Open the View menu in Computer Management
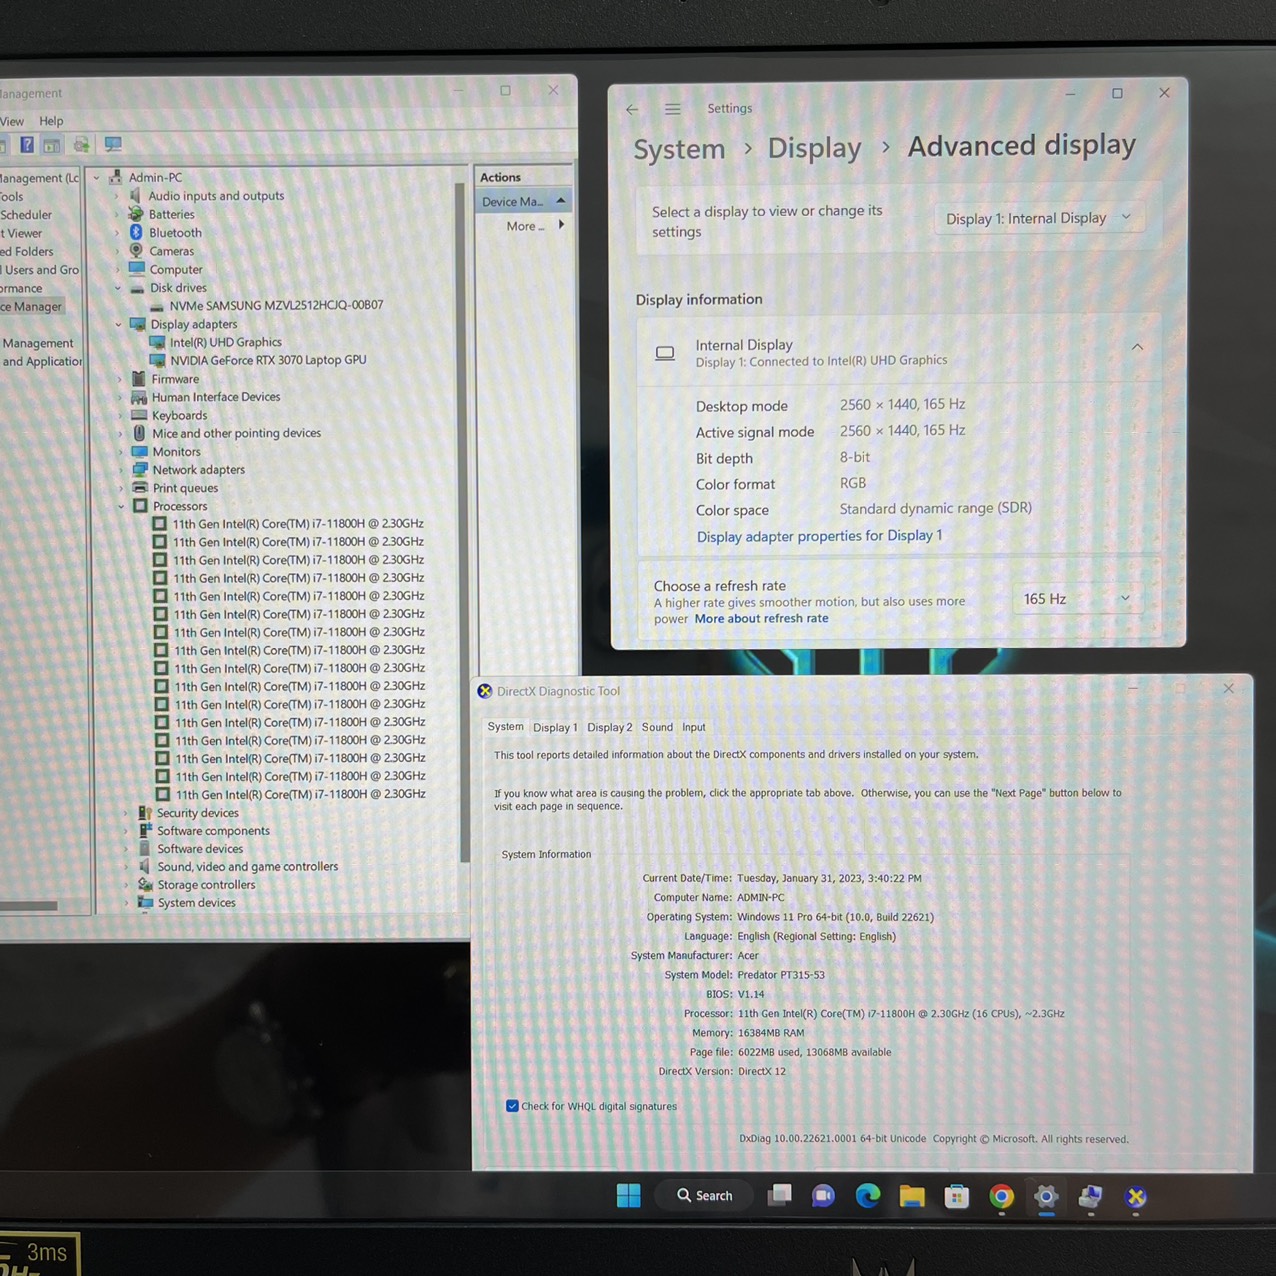1276x1276 pixels. (x=12, y=121)
